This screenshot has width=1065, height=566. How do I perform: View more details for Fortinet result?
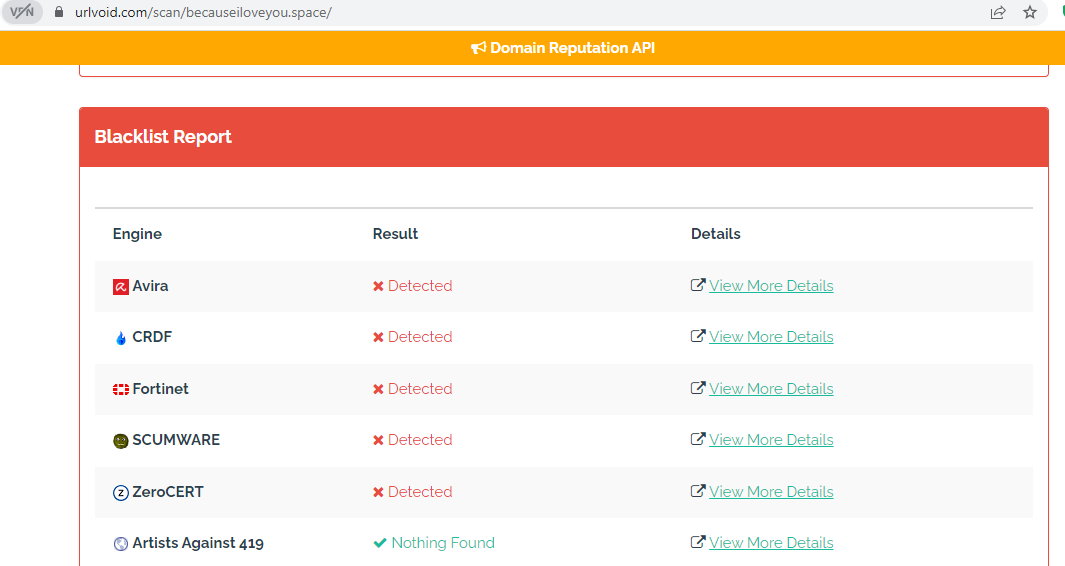coord(771,389)
